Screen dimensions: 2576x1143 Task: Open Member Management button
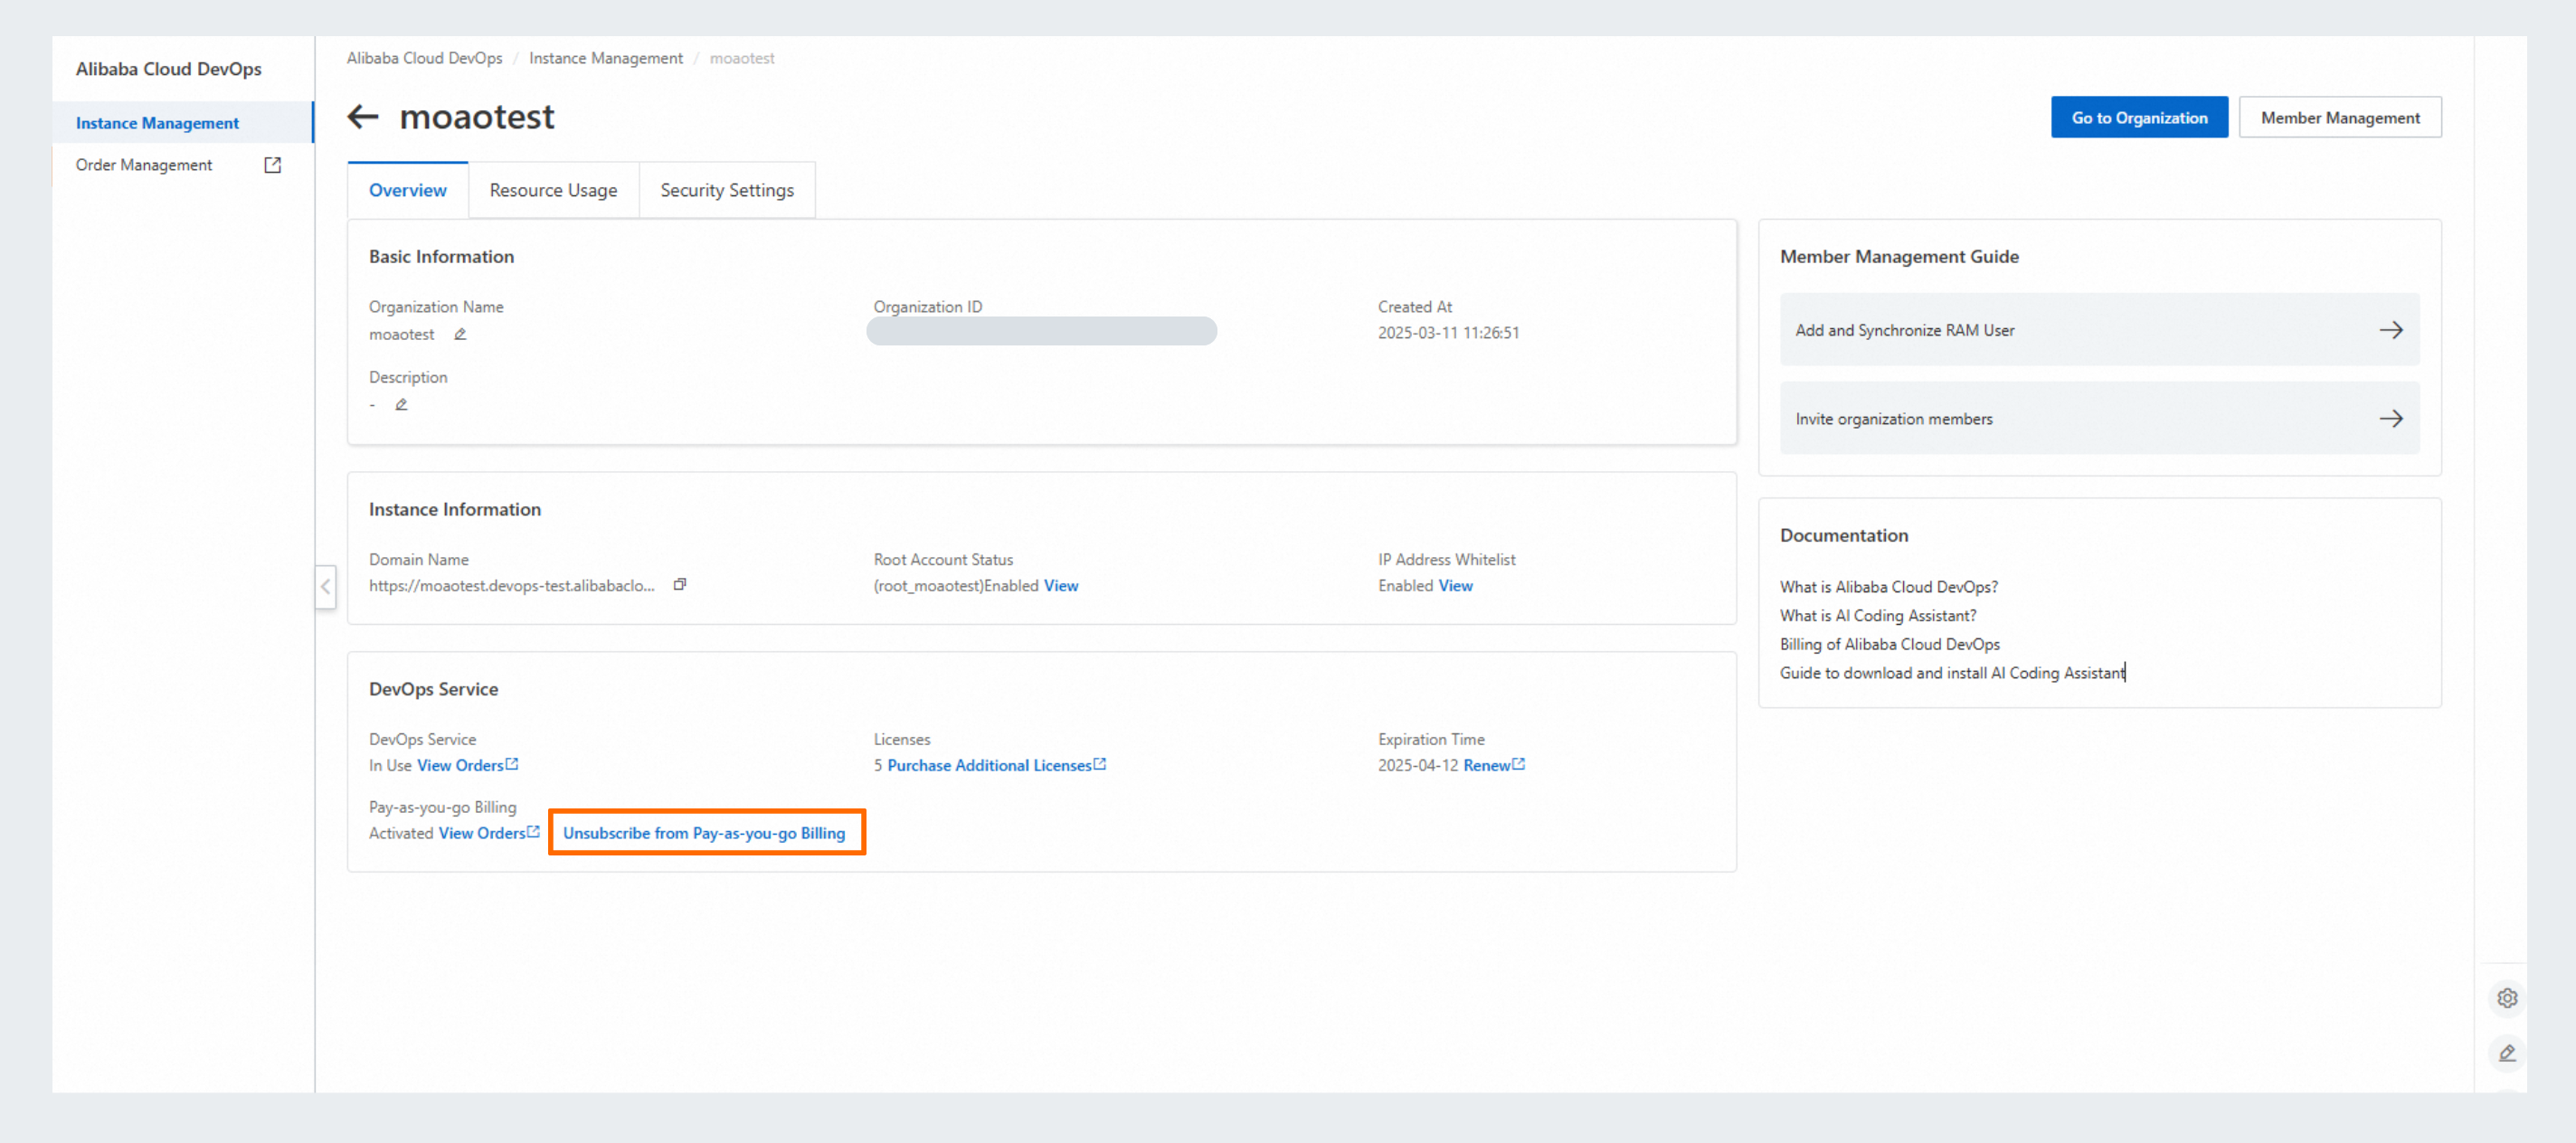coord(2339,118)
